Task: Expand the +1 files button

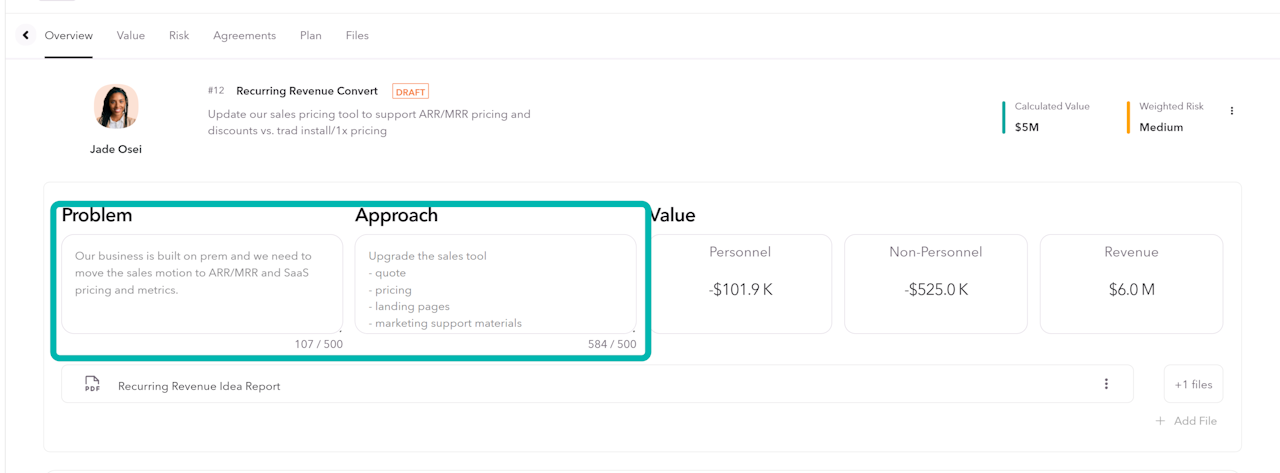Action: point(1193,384)
